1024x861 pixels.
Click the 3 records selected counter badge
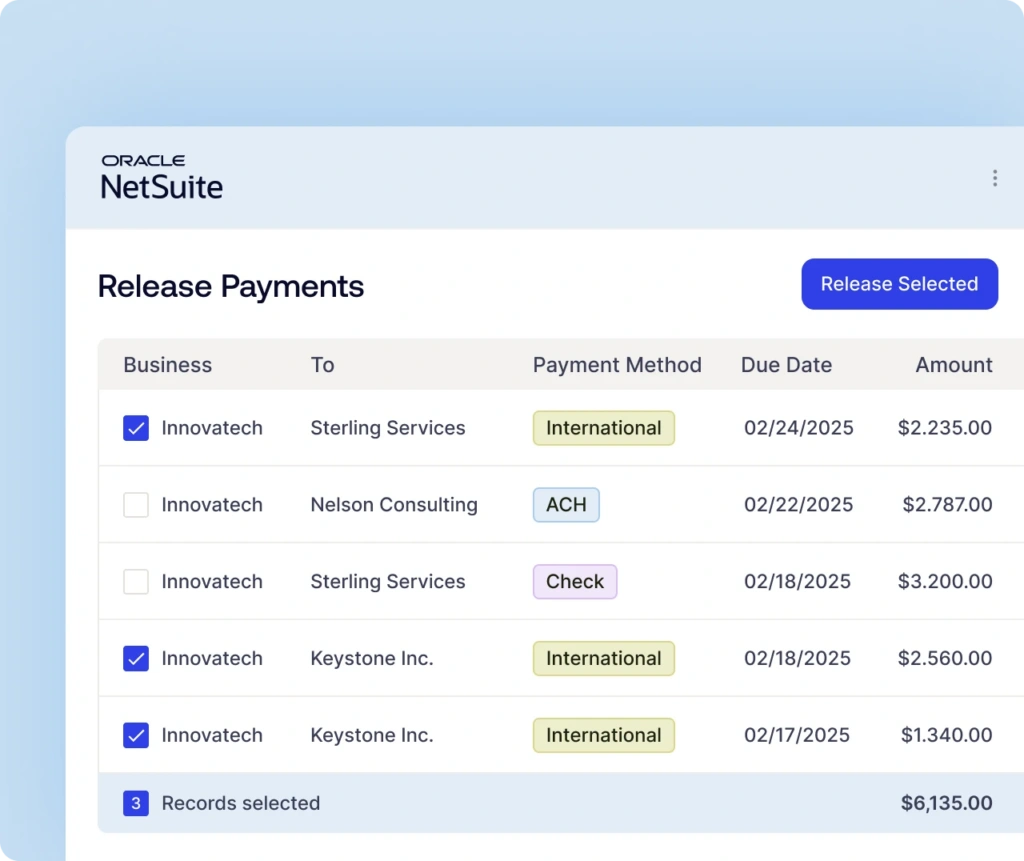136,803
